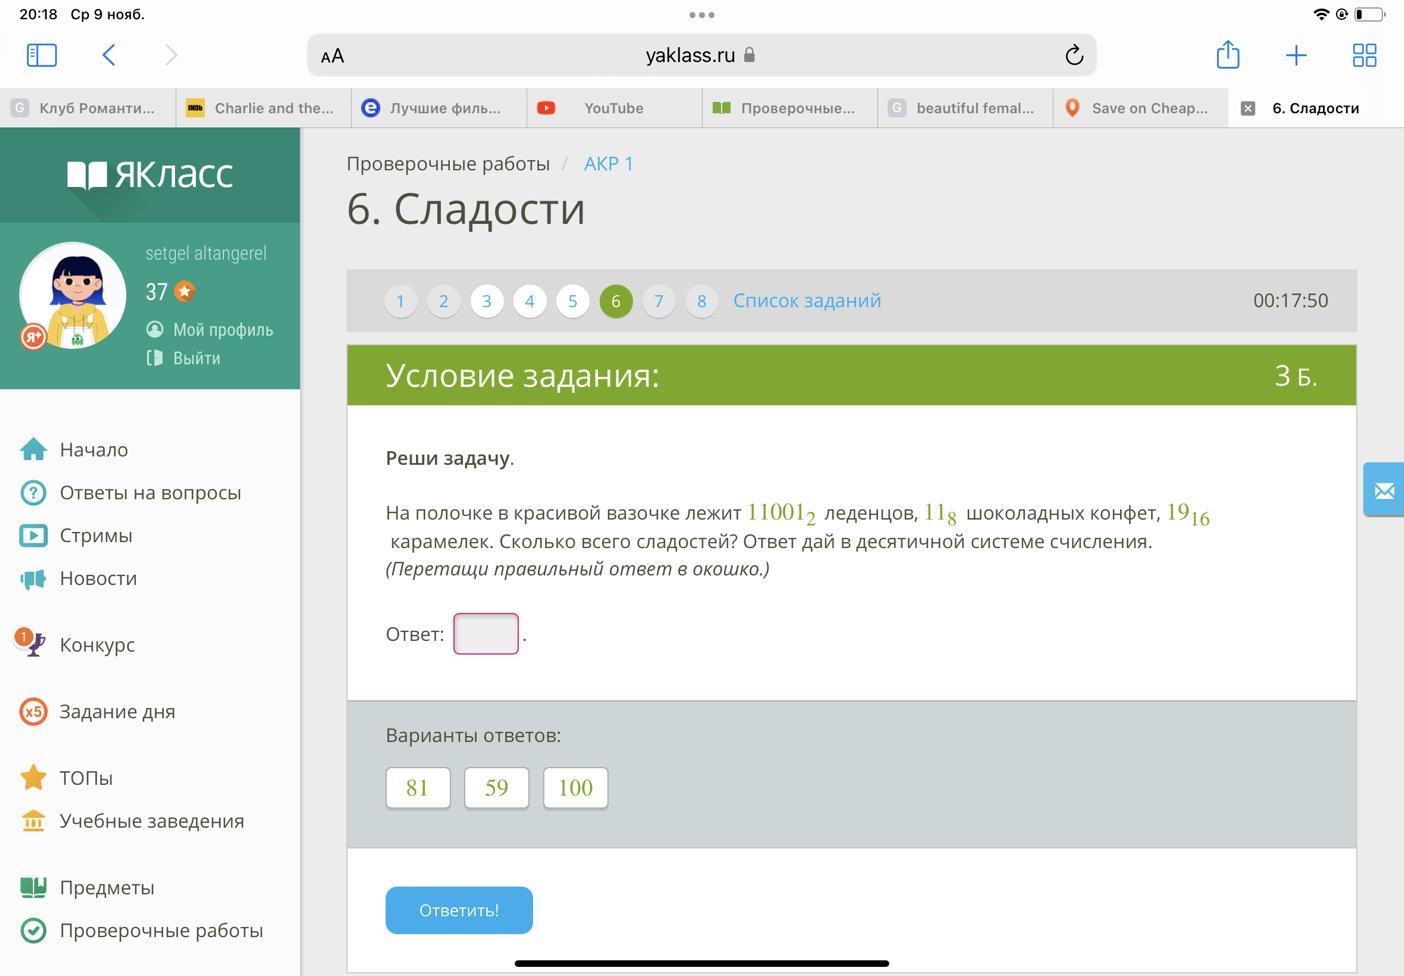Viewport: 1404px width, 976px height.
Task: Go back using the browser back arrow
Action: click(x=109, y=55)
